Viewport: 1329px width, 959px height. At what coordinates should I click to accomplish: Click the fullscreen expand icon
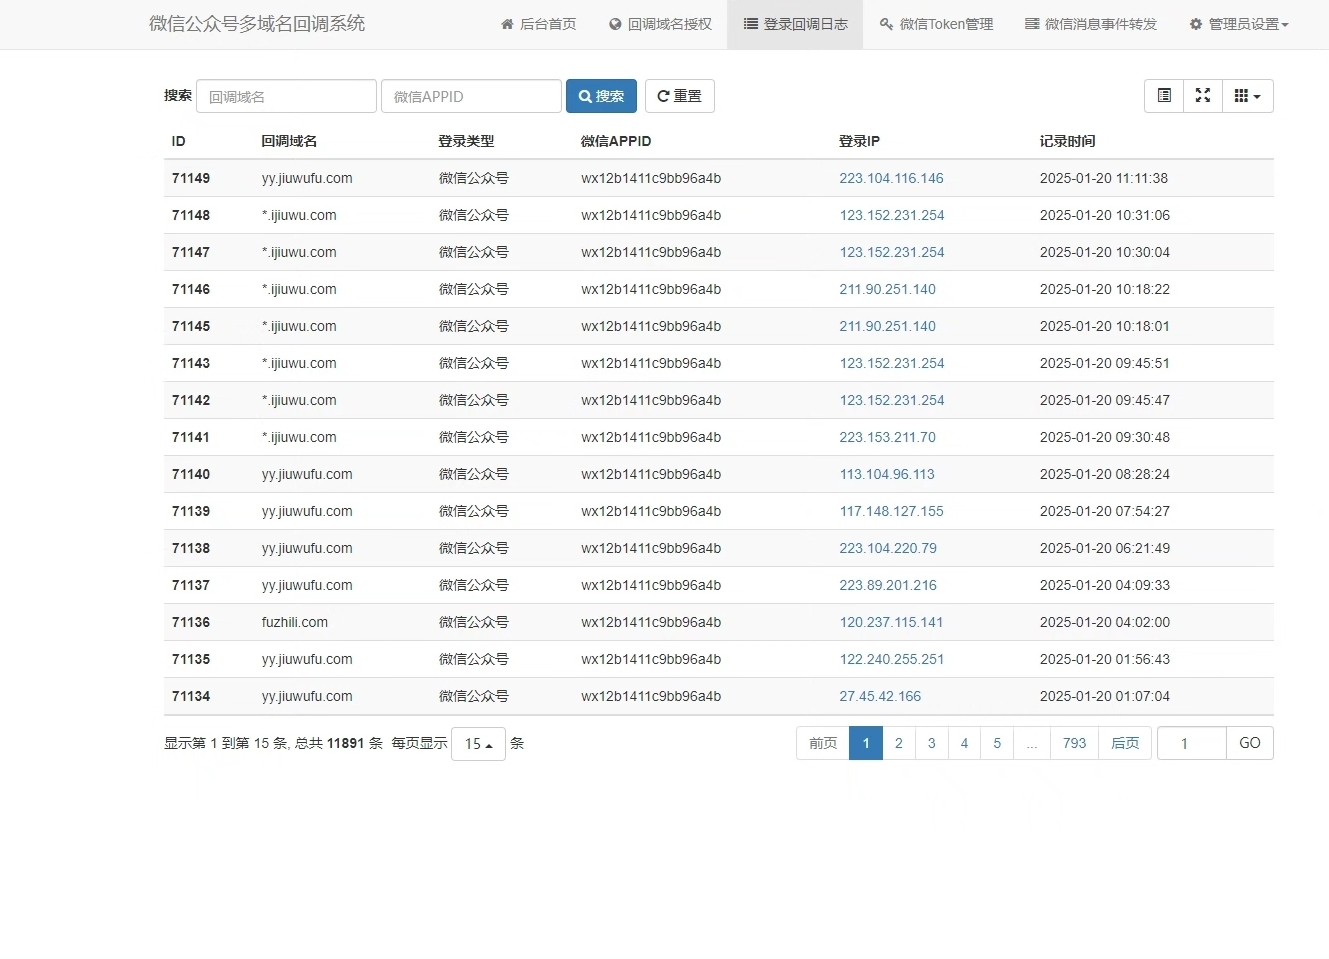coord(1203,96)
